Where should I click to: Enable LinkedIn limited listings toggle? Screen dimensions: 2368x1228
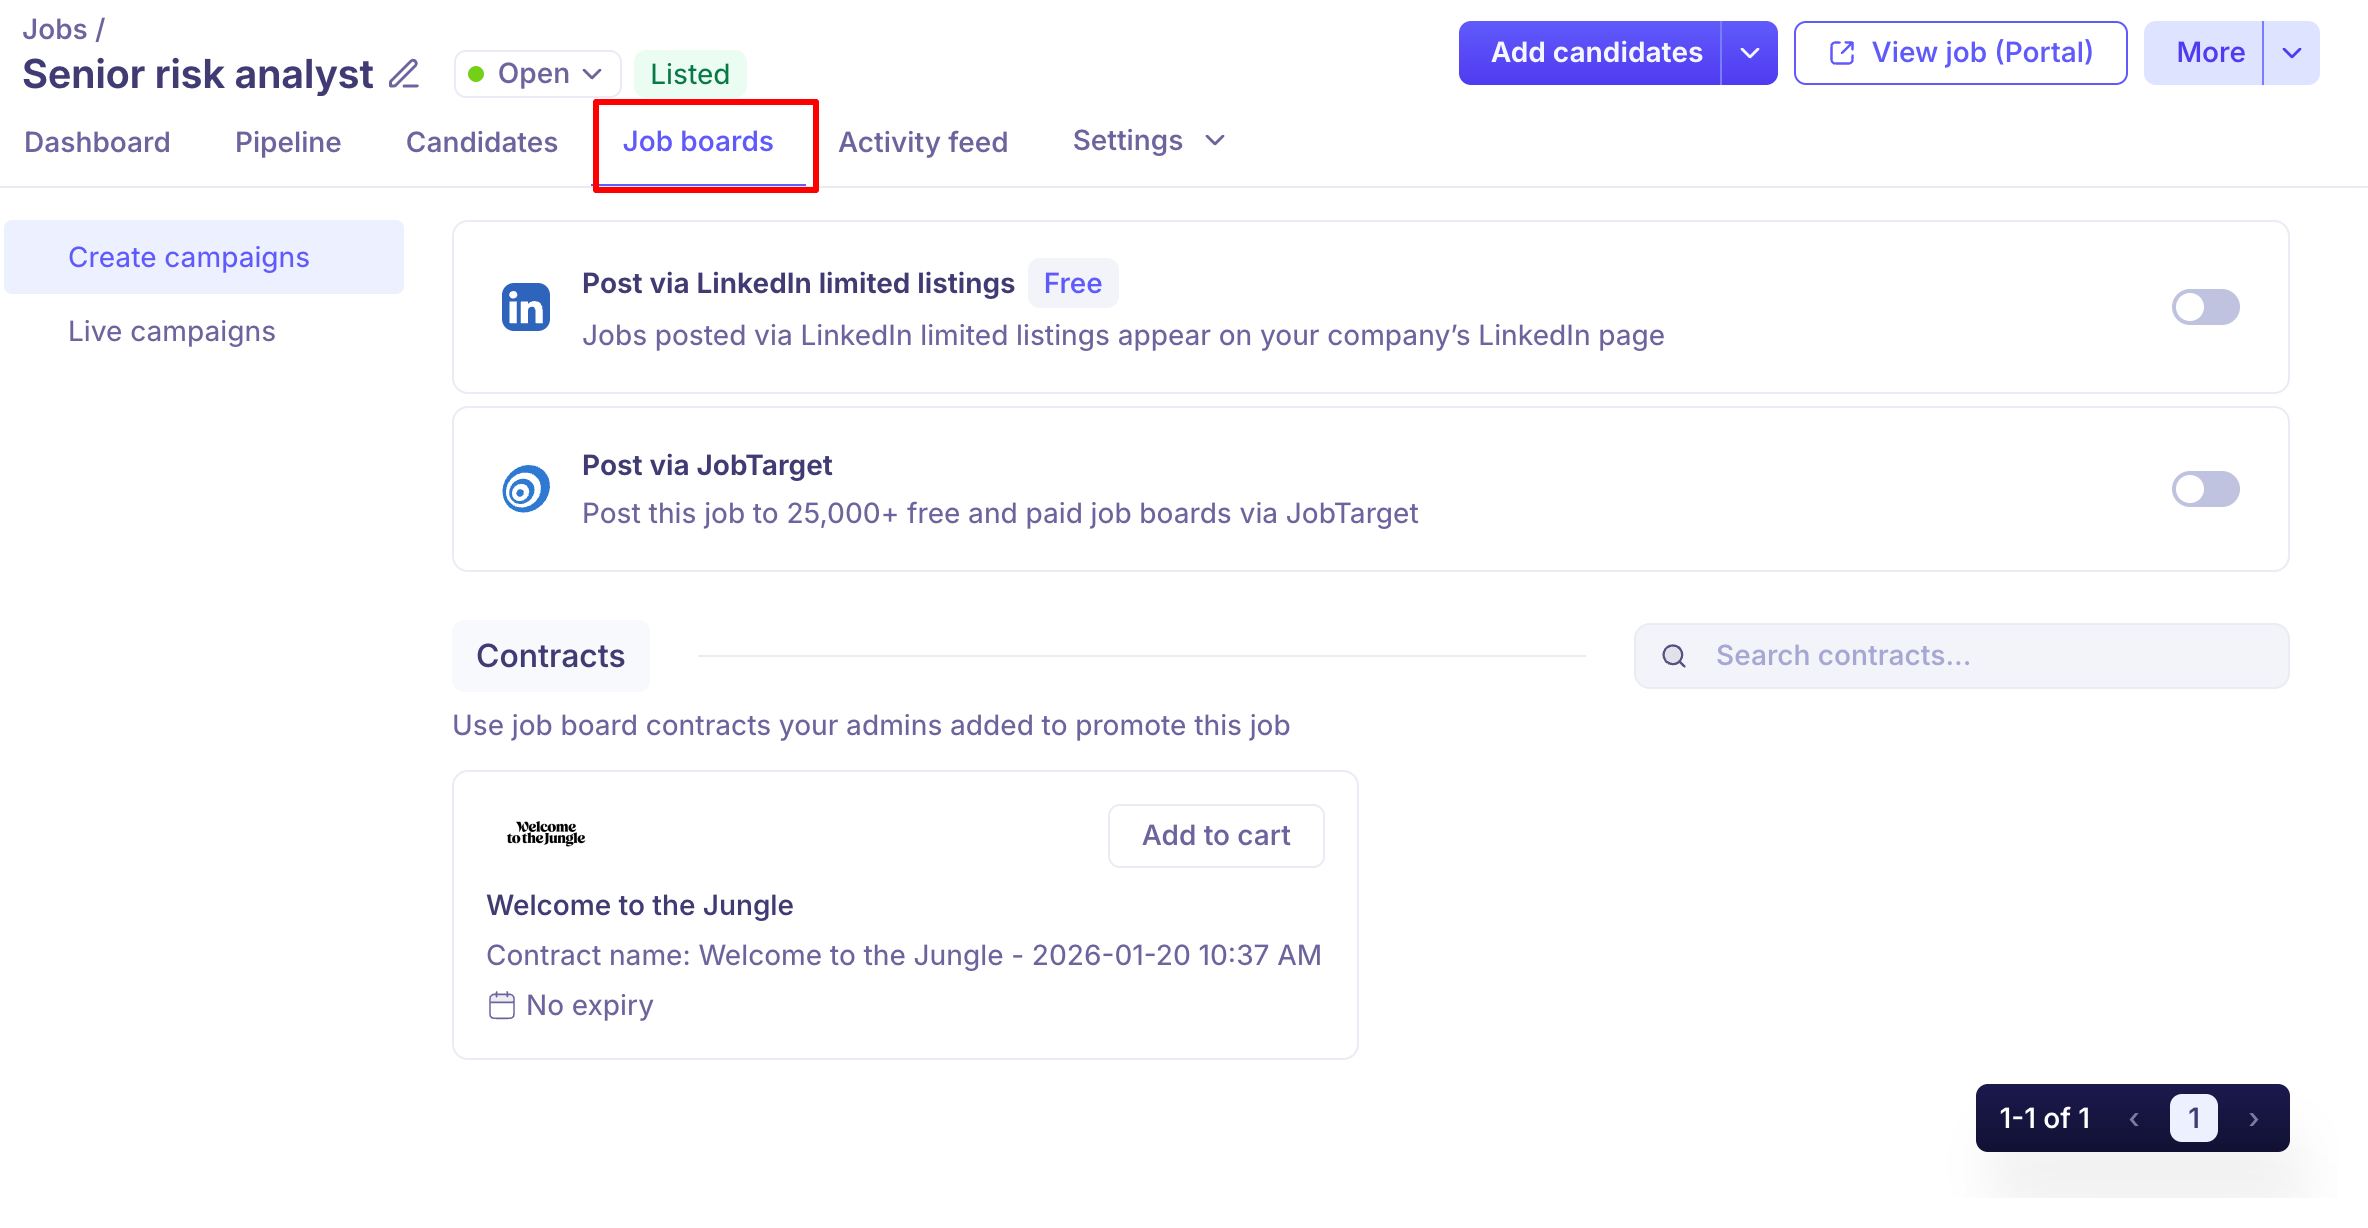click(2205, 307)
